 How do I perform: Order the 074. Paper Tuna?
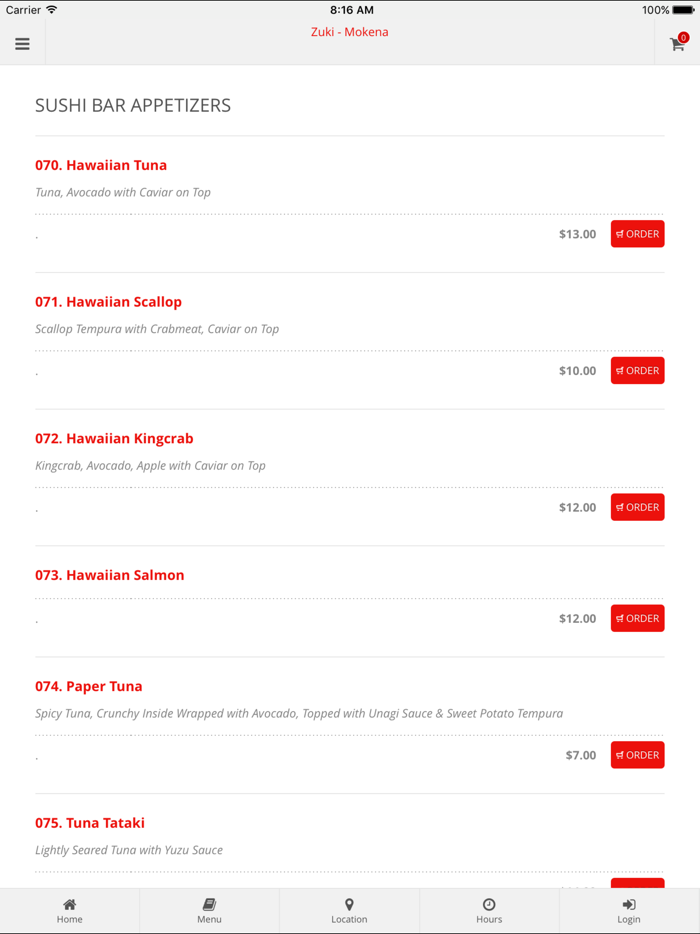pyautogui.click(x=637, y=754)
